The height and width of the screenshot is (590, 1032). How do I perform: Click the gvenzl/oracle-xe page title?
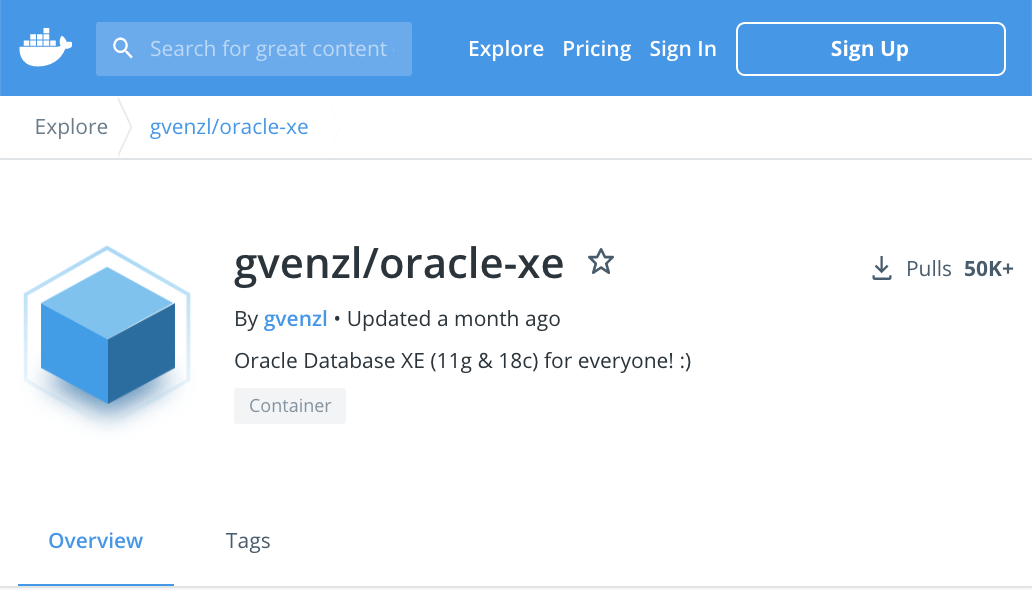point(399,265)
